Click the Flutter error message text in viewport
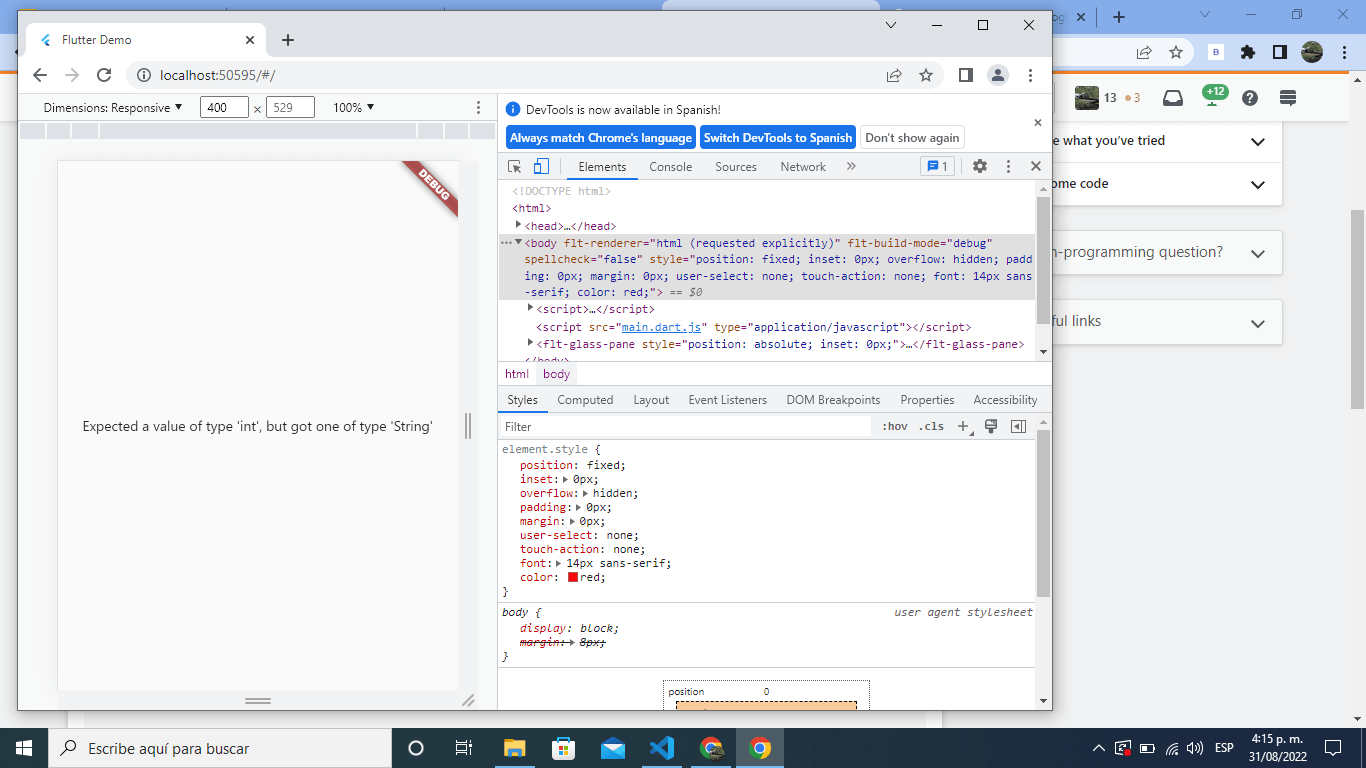 point(258,426)
